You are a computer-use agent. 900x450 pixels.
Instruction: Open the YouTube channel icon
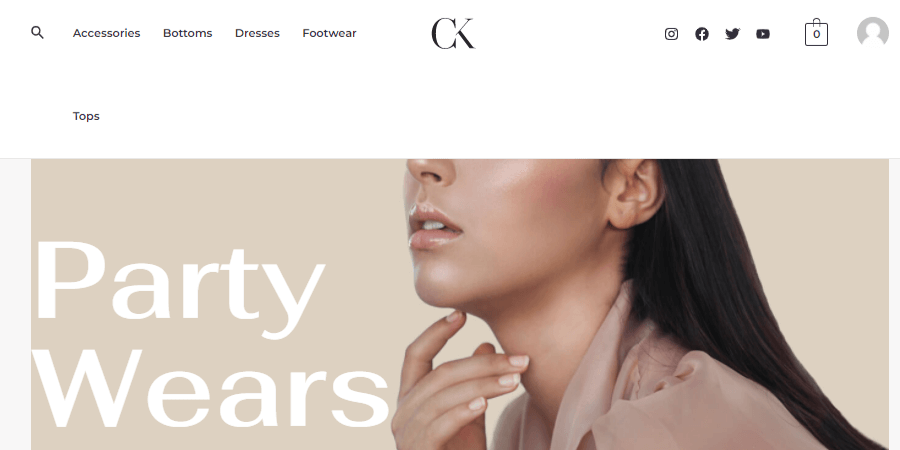[x=763, y=34]
